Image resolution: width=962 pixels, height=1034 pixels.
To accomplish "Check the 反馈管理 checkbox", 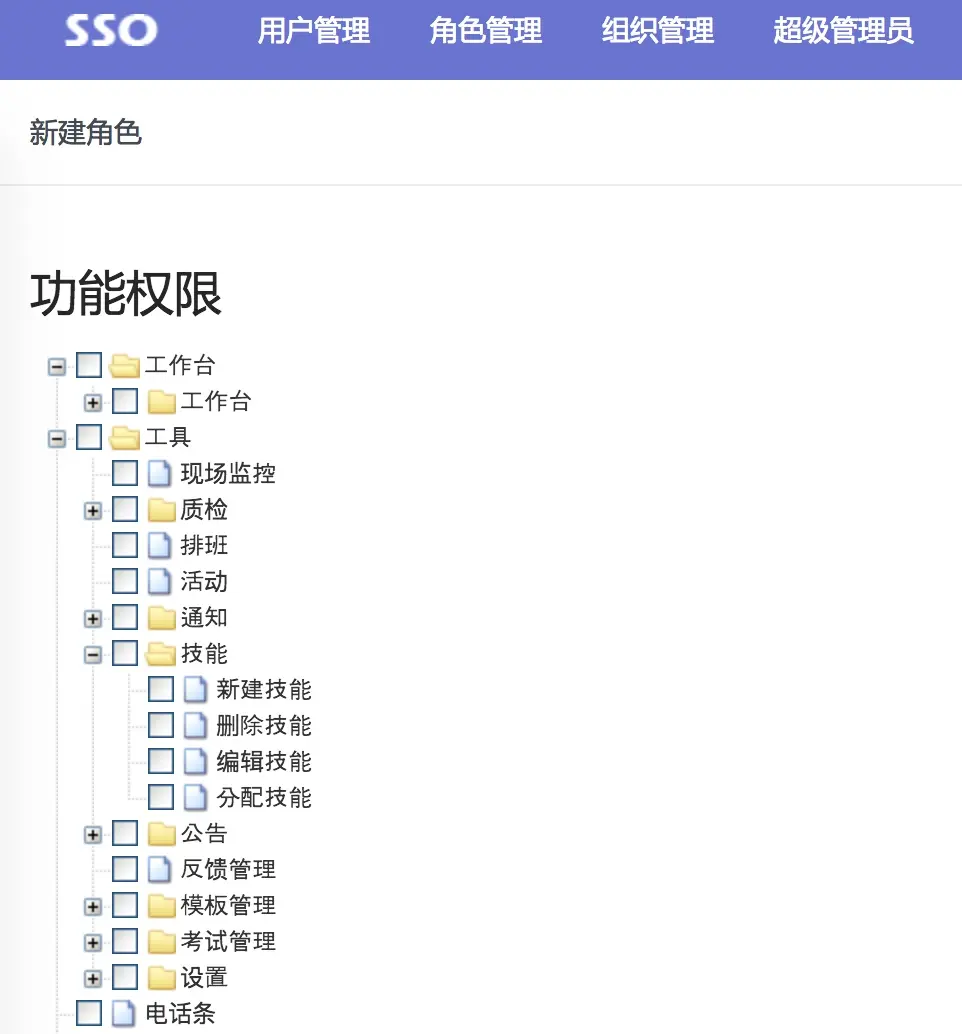I will (125, 869).
